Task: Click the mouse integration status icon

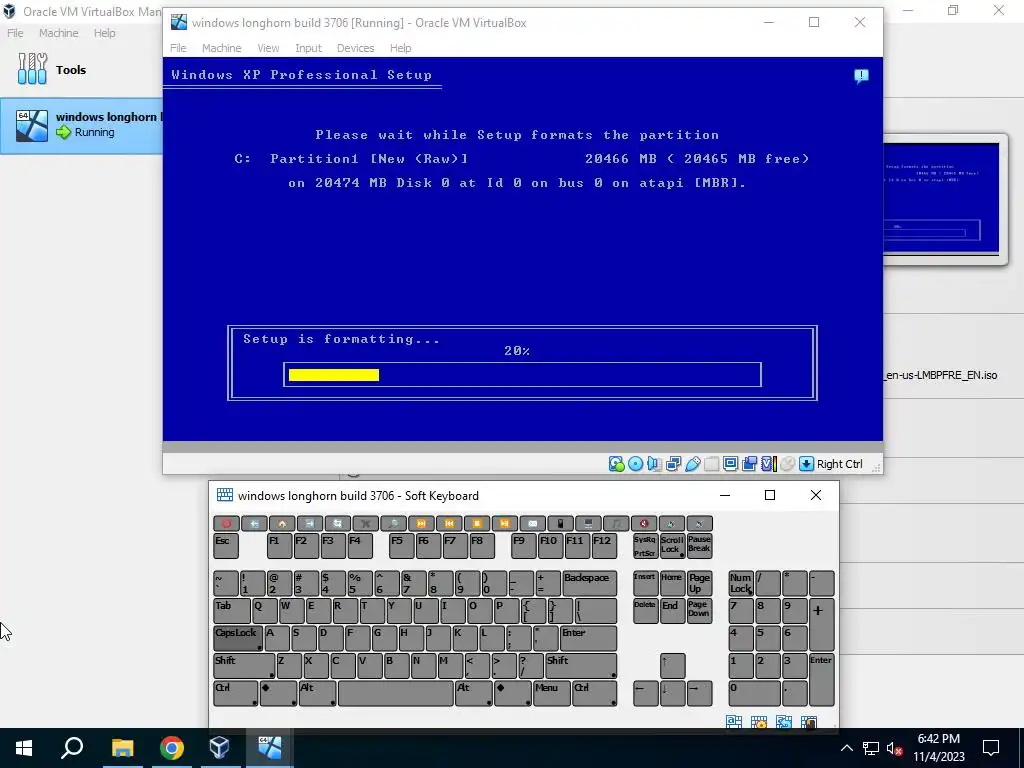Action: click(x=788, y=464)
